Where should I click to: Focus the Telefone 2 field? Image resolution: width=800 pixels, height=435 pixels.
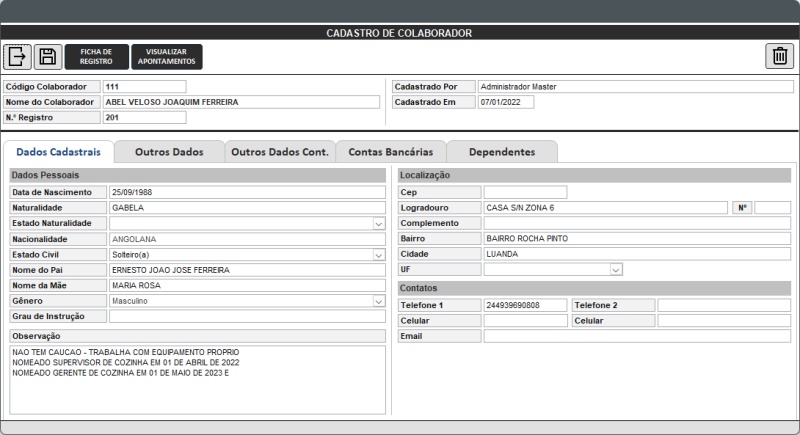[723, 305]
